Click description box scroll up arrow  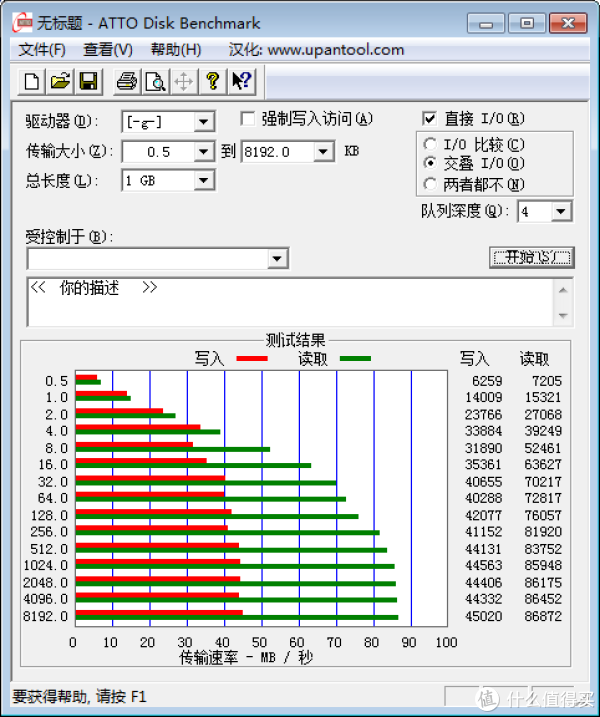[563, 290]
